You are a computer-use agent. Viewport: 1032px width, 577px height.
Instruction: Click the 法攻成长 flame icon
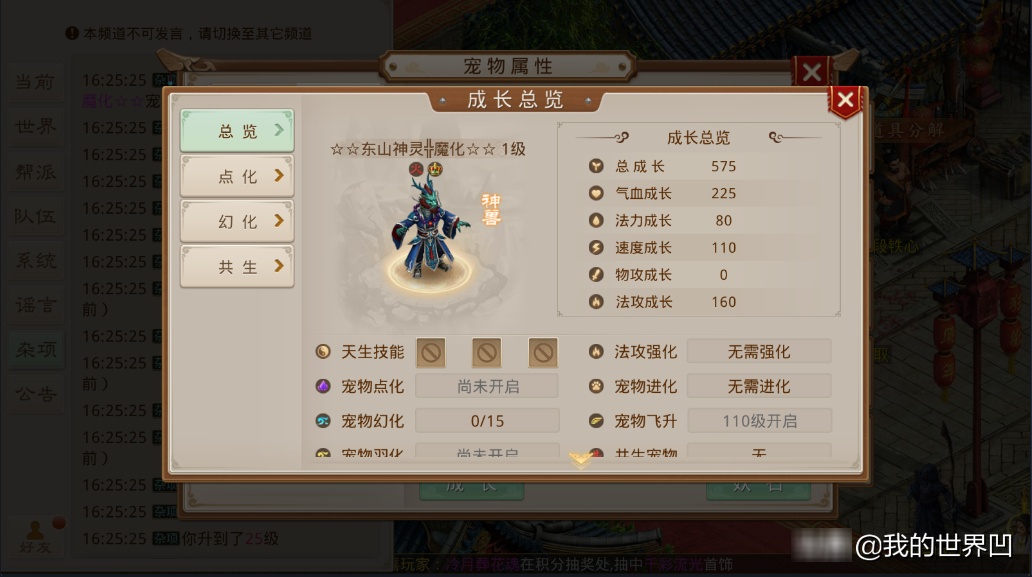pos(596,302)
